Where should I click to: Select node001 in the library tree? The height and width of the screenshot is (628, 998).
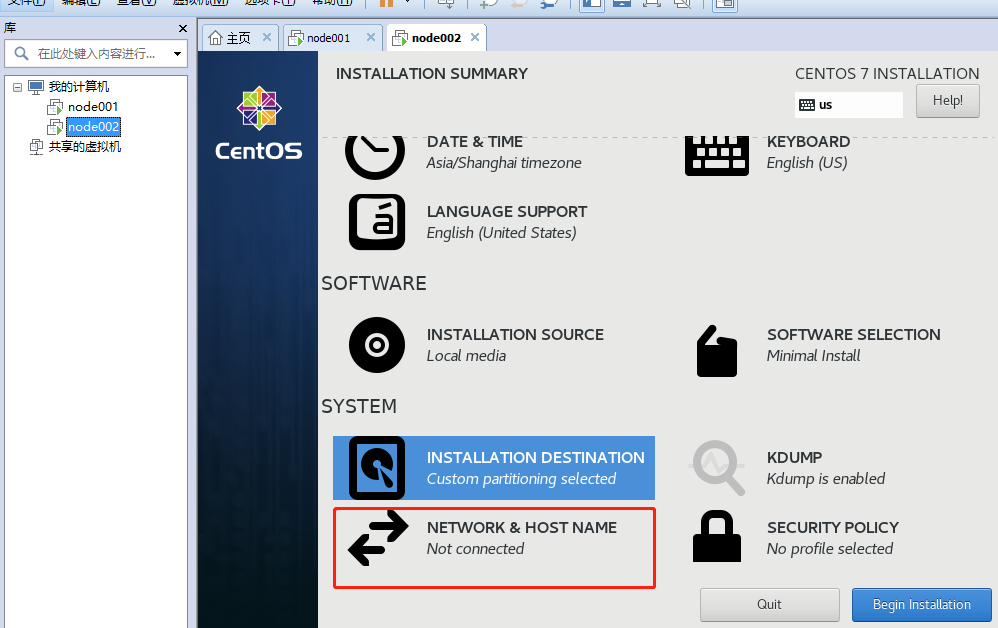pos(93,107)
